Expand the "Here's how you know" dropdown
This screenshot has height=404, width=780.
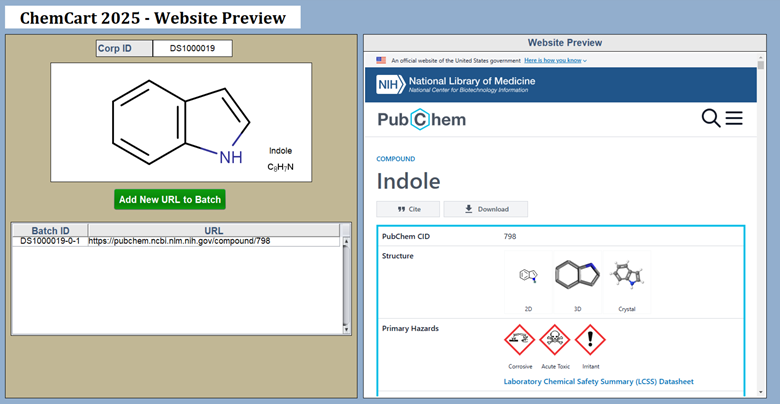(x=541, y=60)
